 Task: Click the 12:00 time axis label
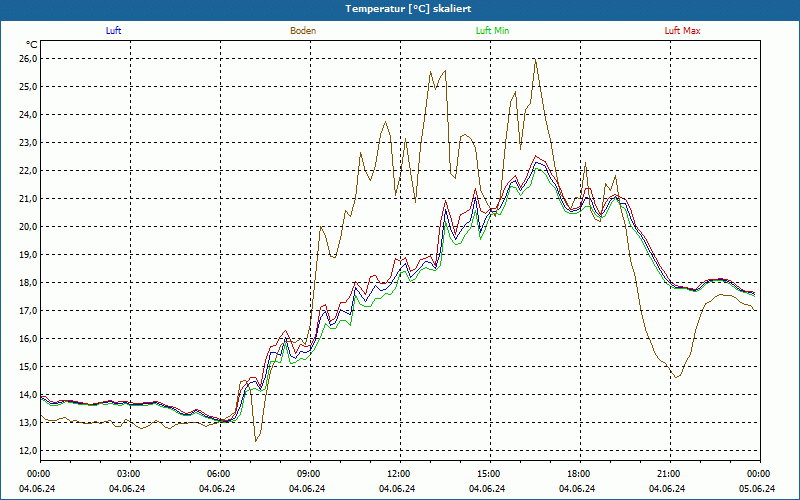[397, 474]
